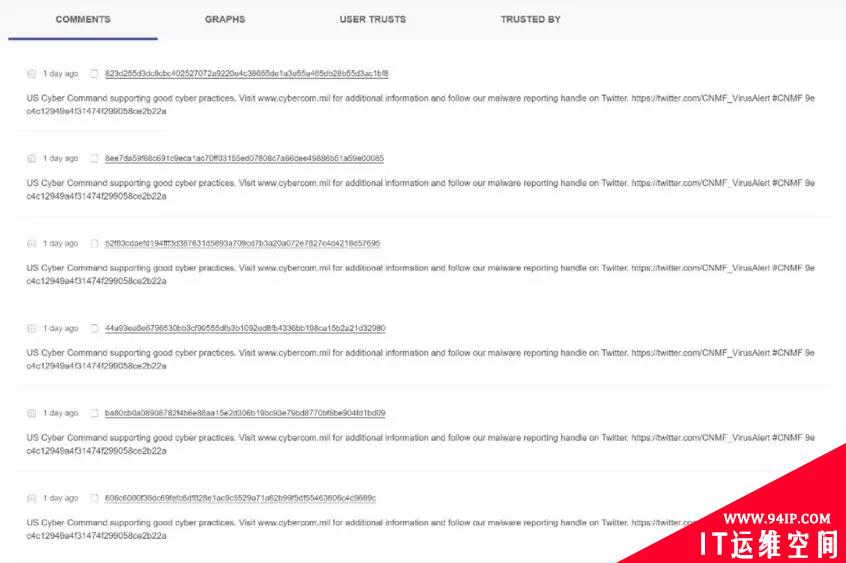This screenshot has width=846, height=563.
Task: Open file hash link starting with ba80cb0a
Action: 245,413
